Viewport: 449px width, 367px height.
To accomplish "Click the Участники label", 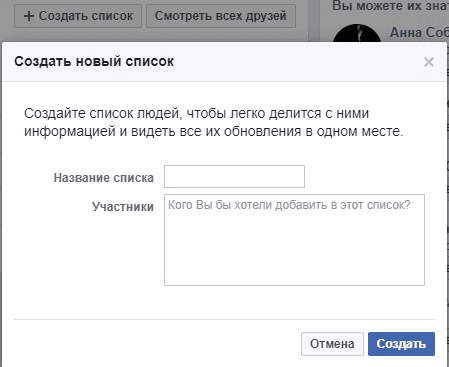I will (123, 207).
